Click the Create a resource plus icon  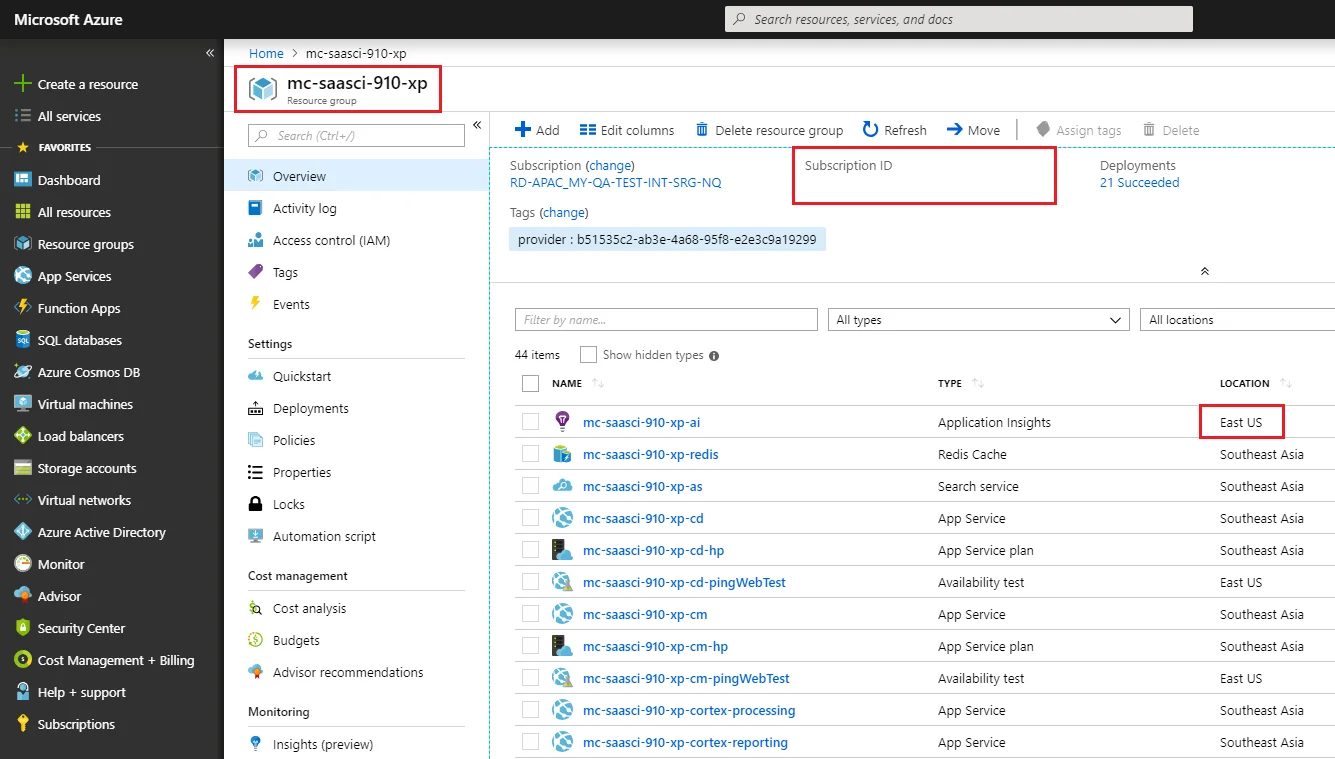point(23,84)
